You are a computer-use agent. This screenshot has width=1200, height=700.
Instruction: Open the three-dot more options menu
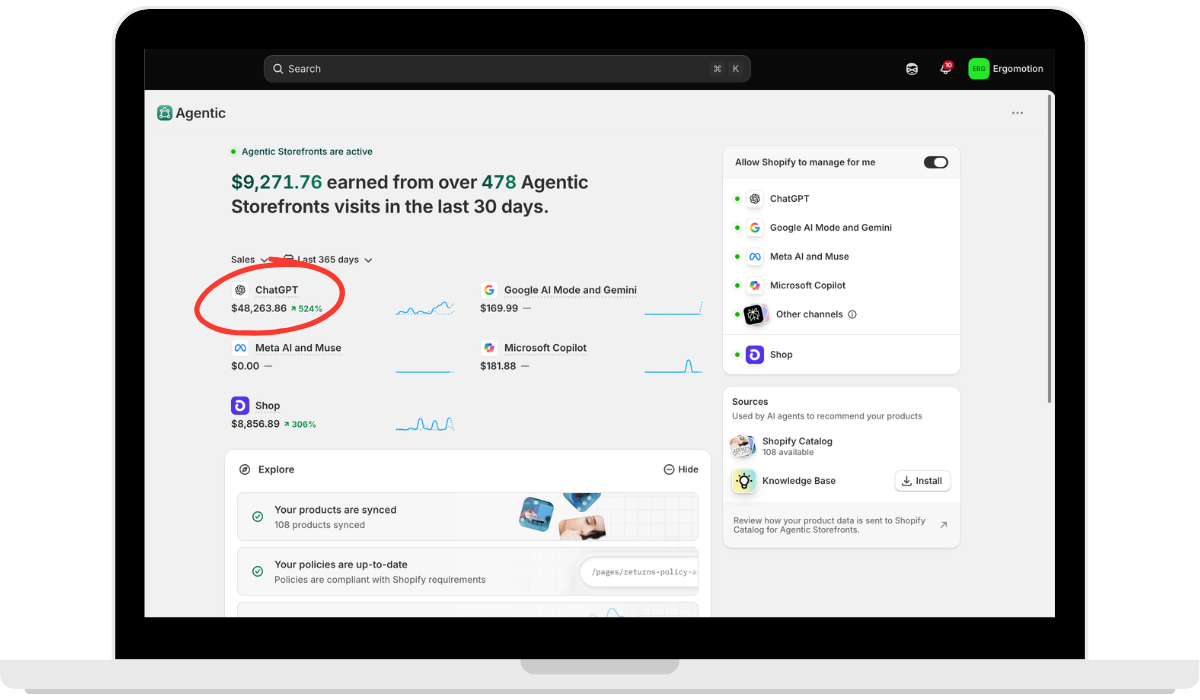pos(1017,113)
